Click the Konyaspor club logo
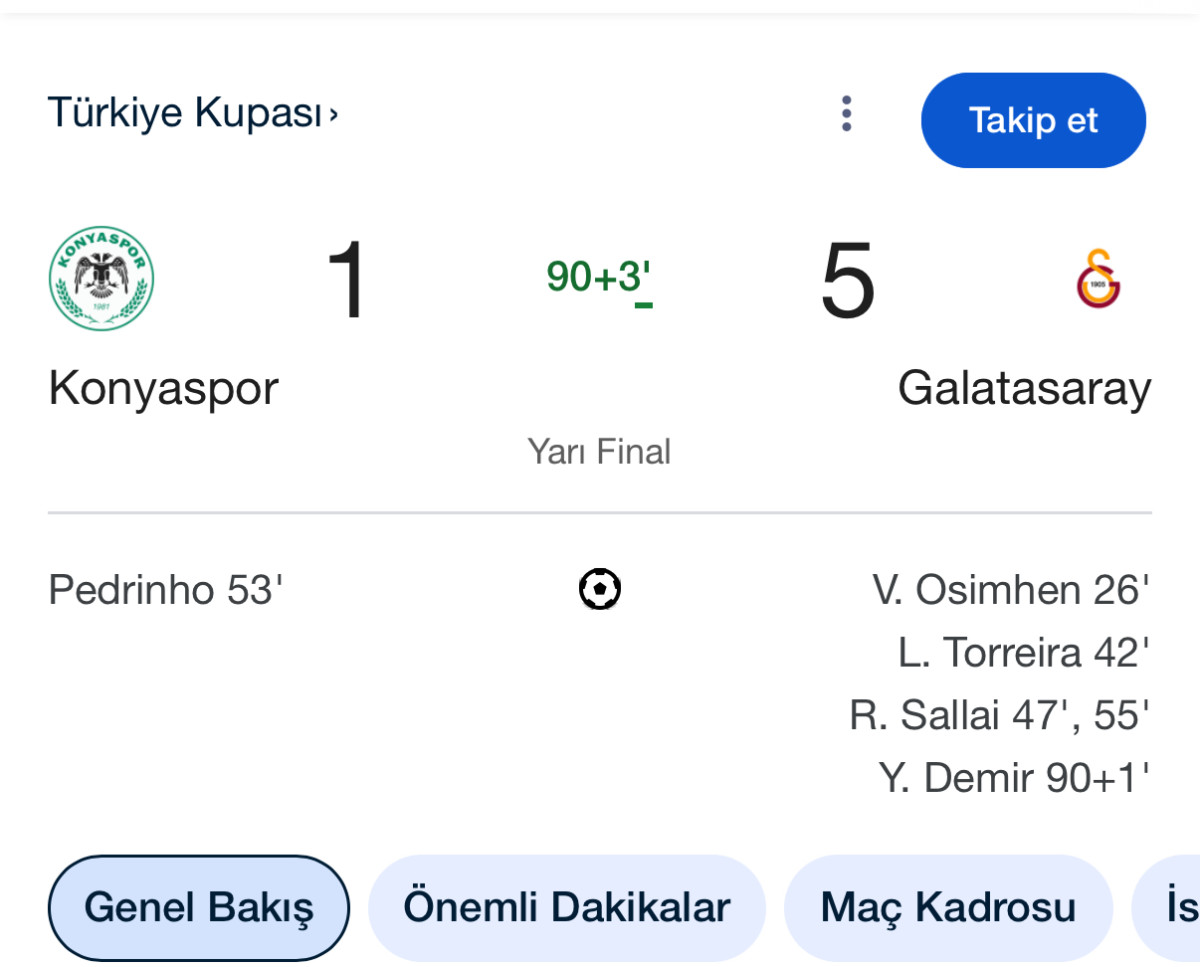Image resolution: width=1200 pixels, height=967 pixels. (x=101, y=279)
